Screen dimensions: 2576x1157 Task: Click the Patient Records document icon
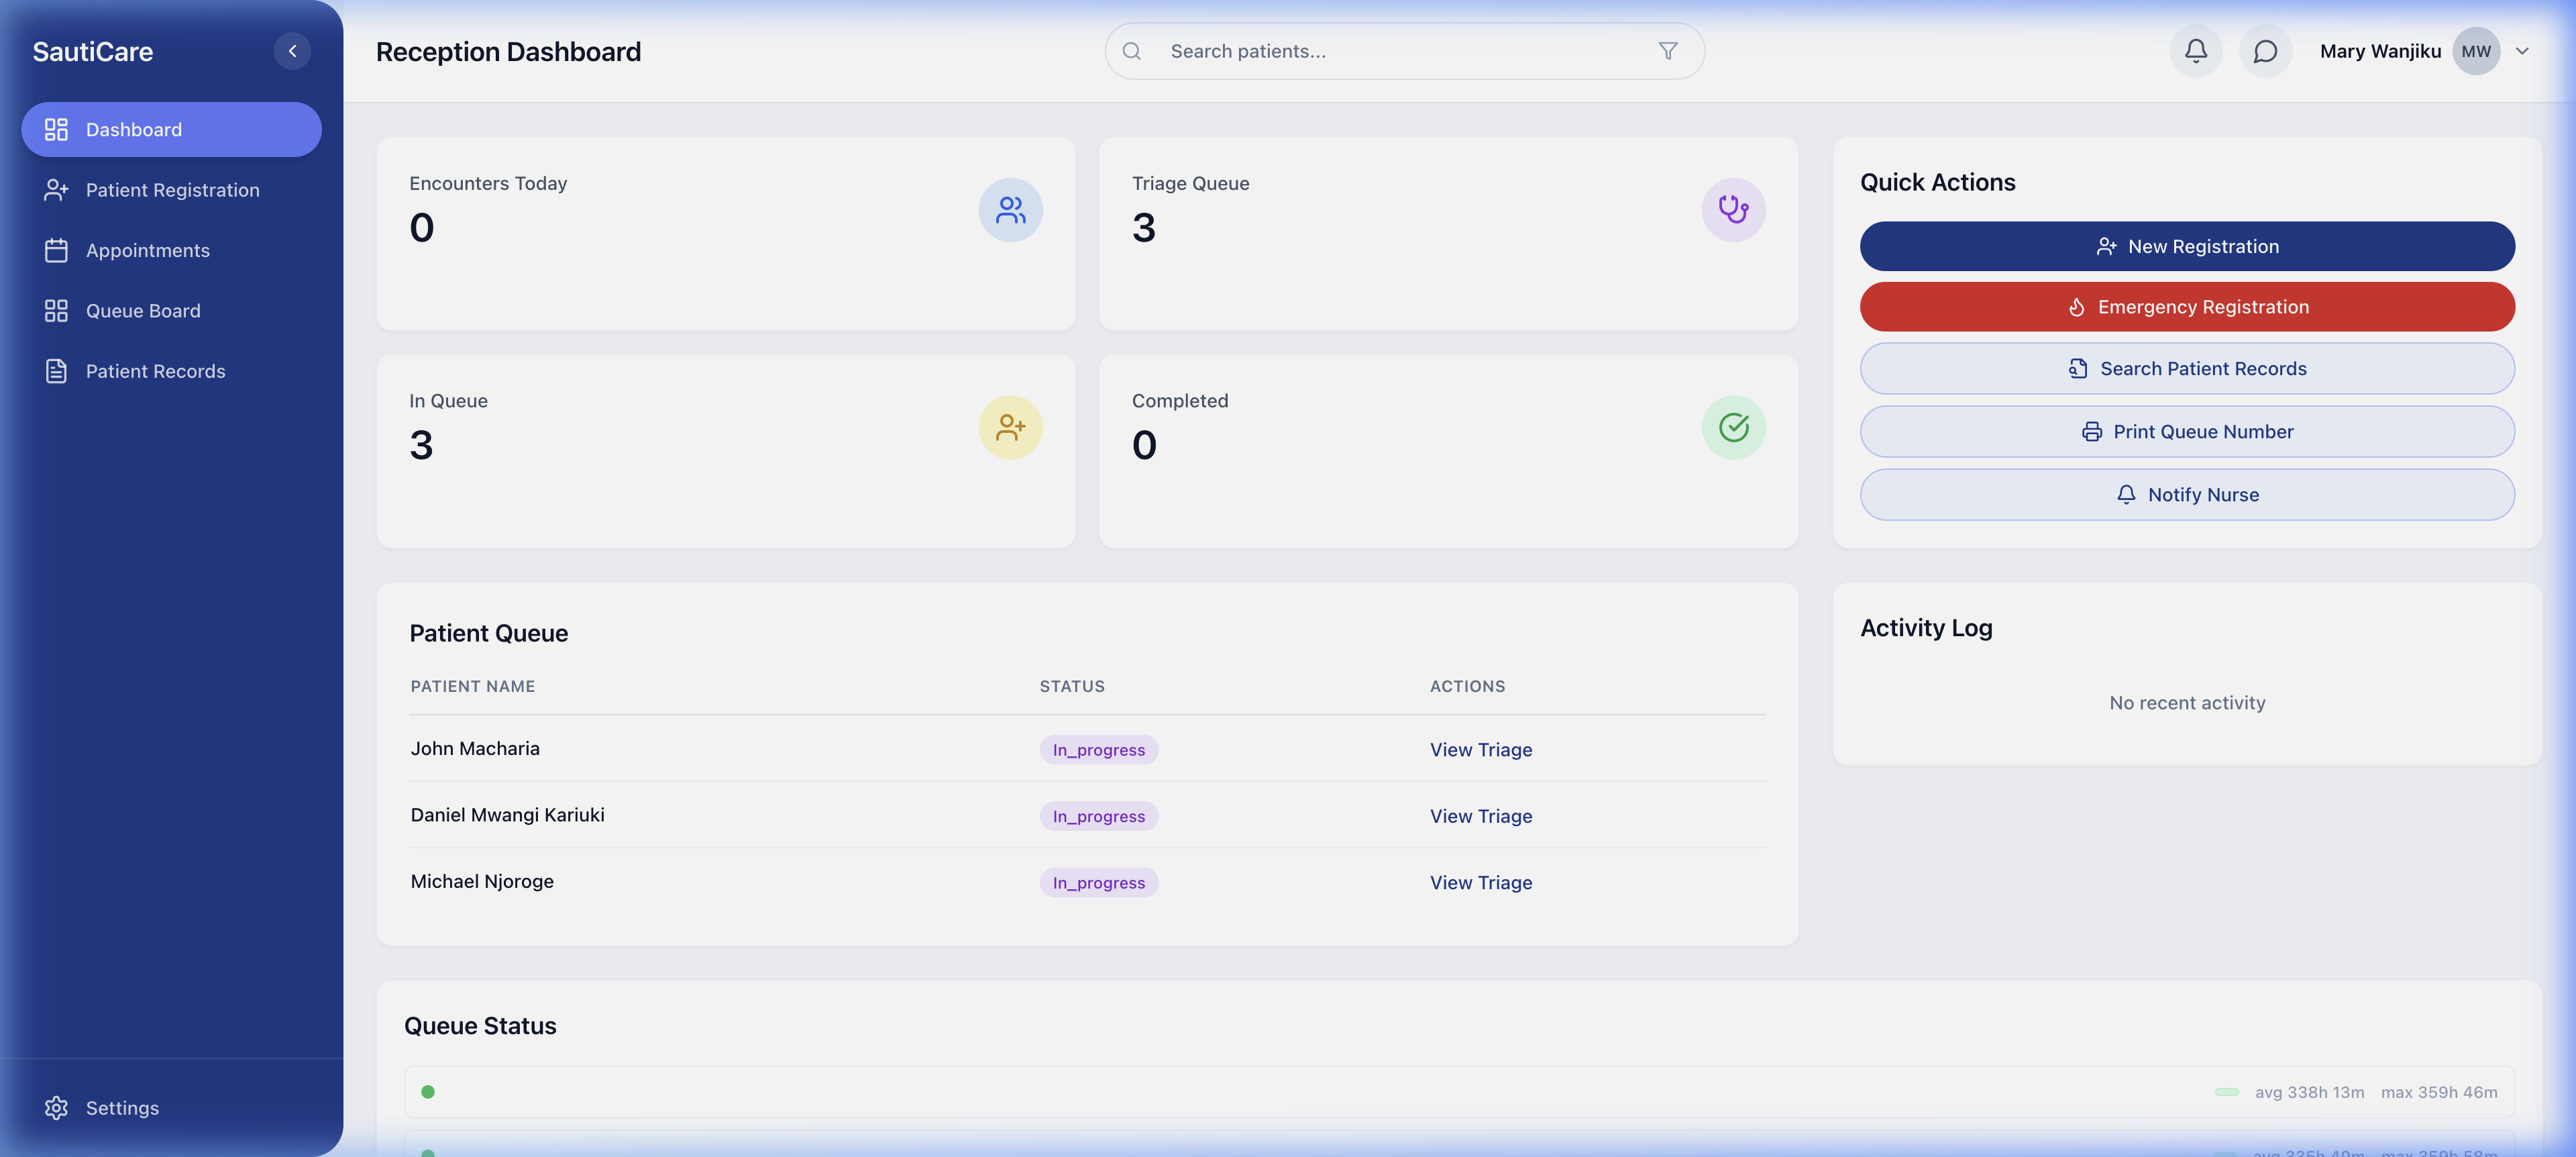pos(56,370)
